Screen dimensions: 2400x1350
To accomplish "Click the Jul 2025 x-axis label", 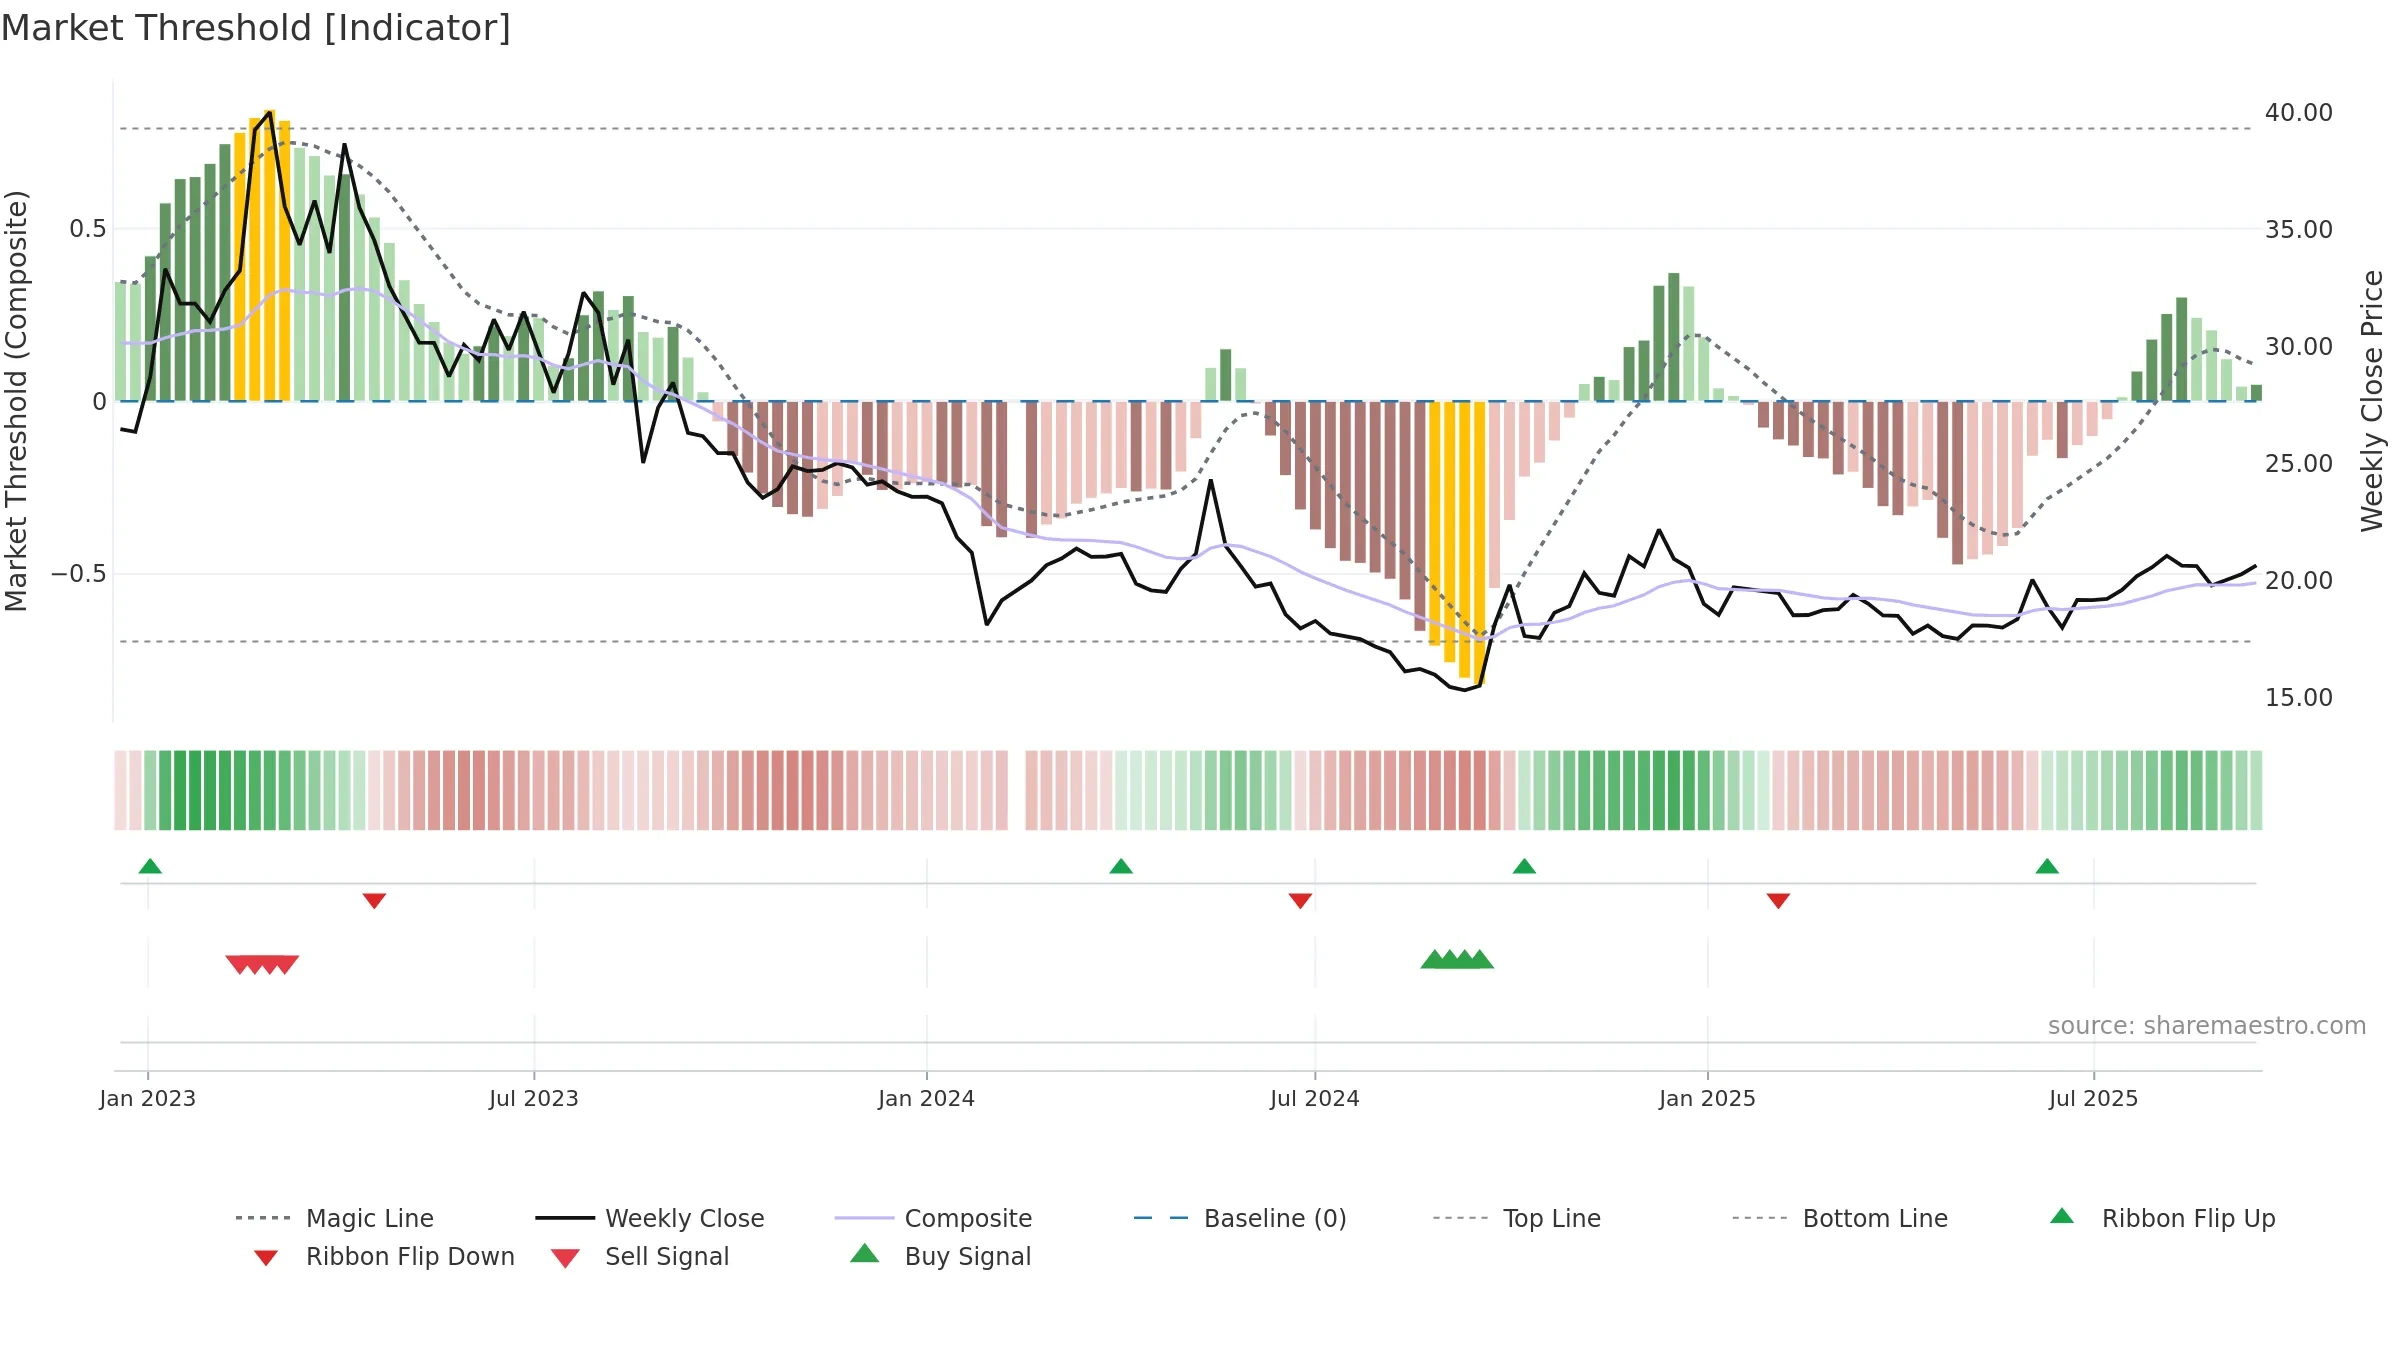I will pos(2094,1098).
